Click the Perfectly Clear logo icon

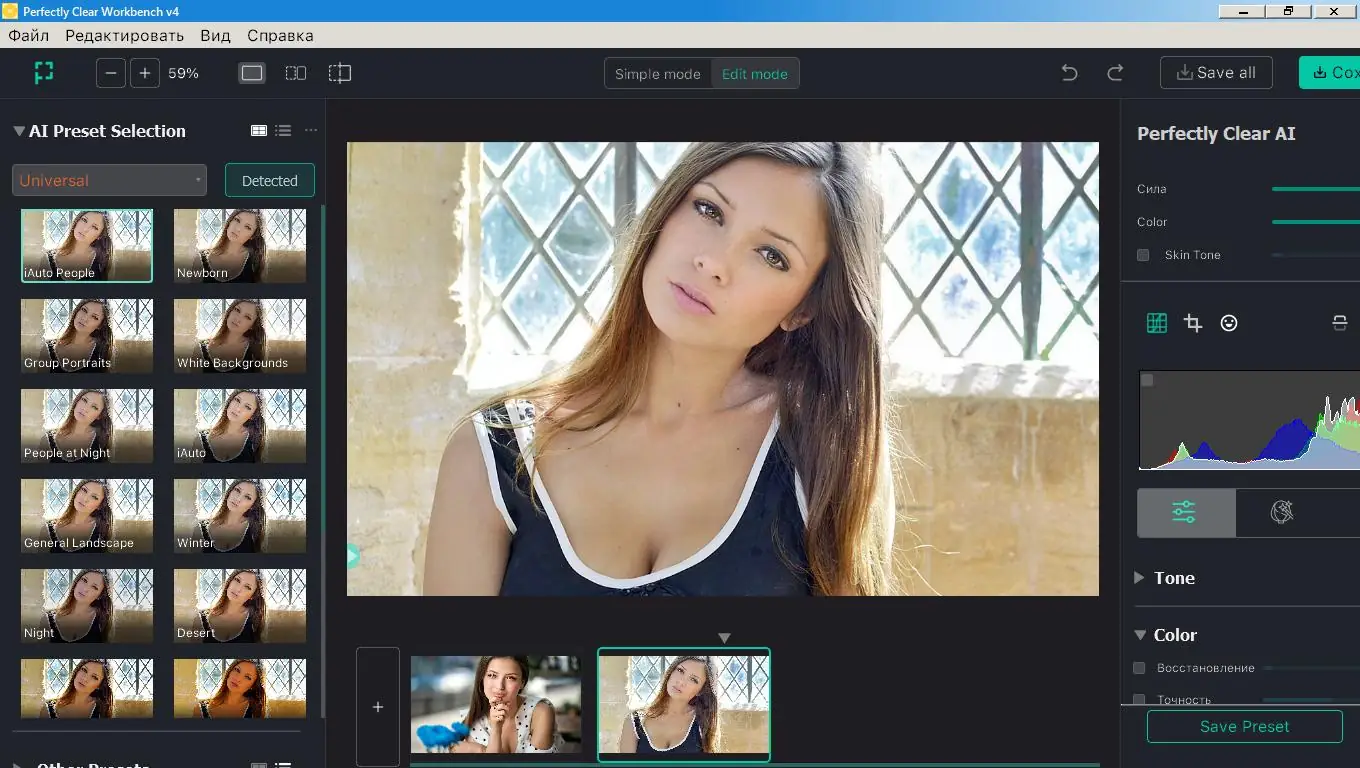tap(42, 72)
